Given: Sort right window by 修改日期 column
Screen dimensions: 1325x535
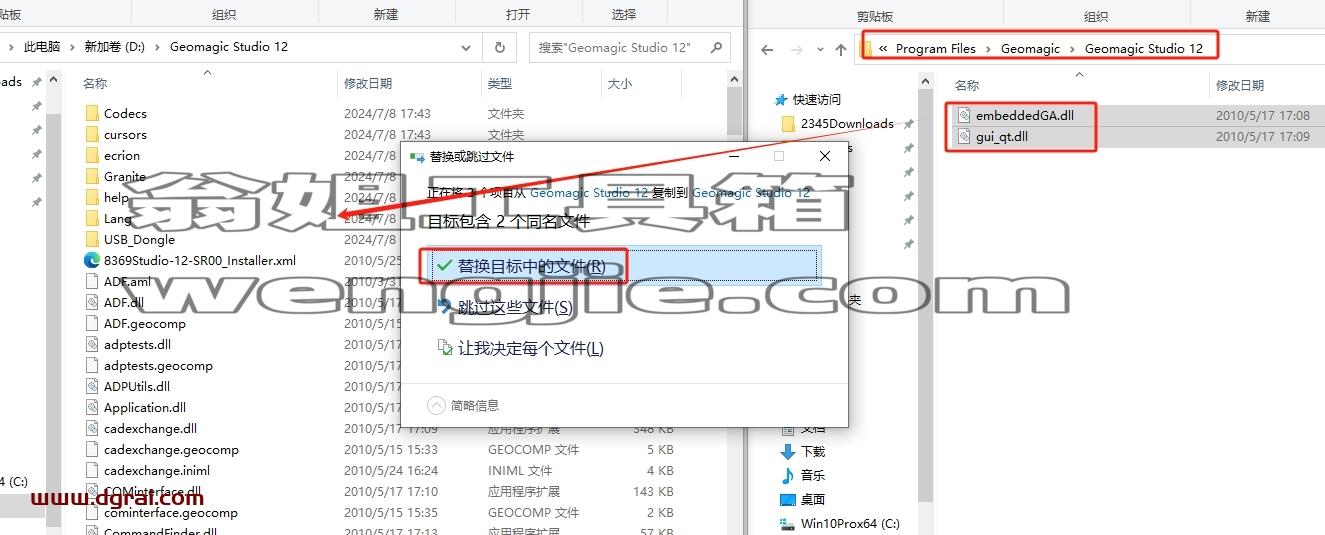Looking at the screenshot, I should point(1240,85).
